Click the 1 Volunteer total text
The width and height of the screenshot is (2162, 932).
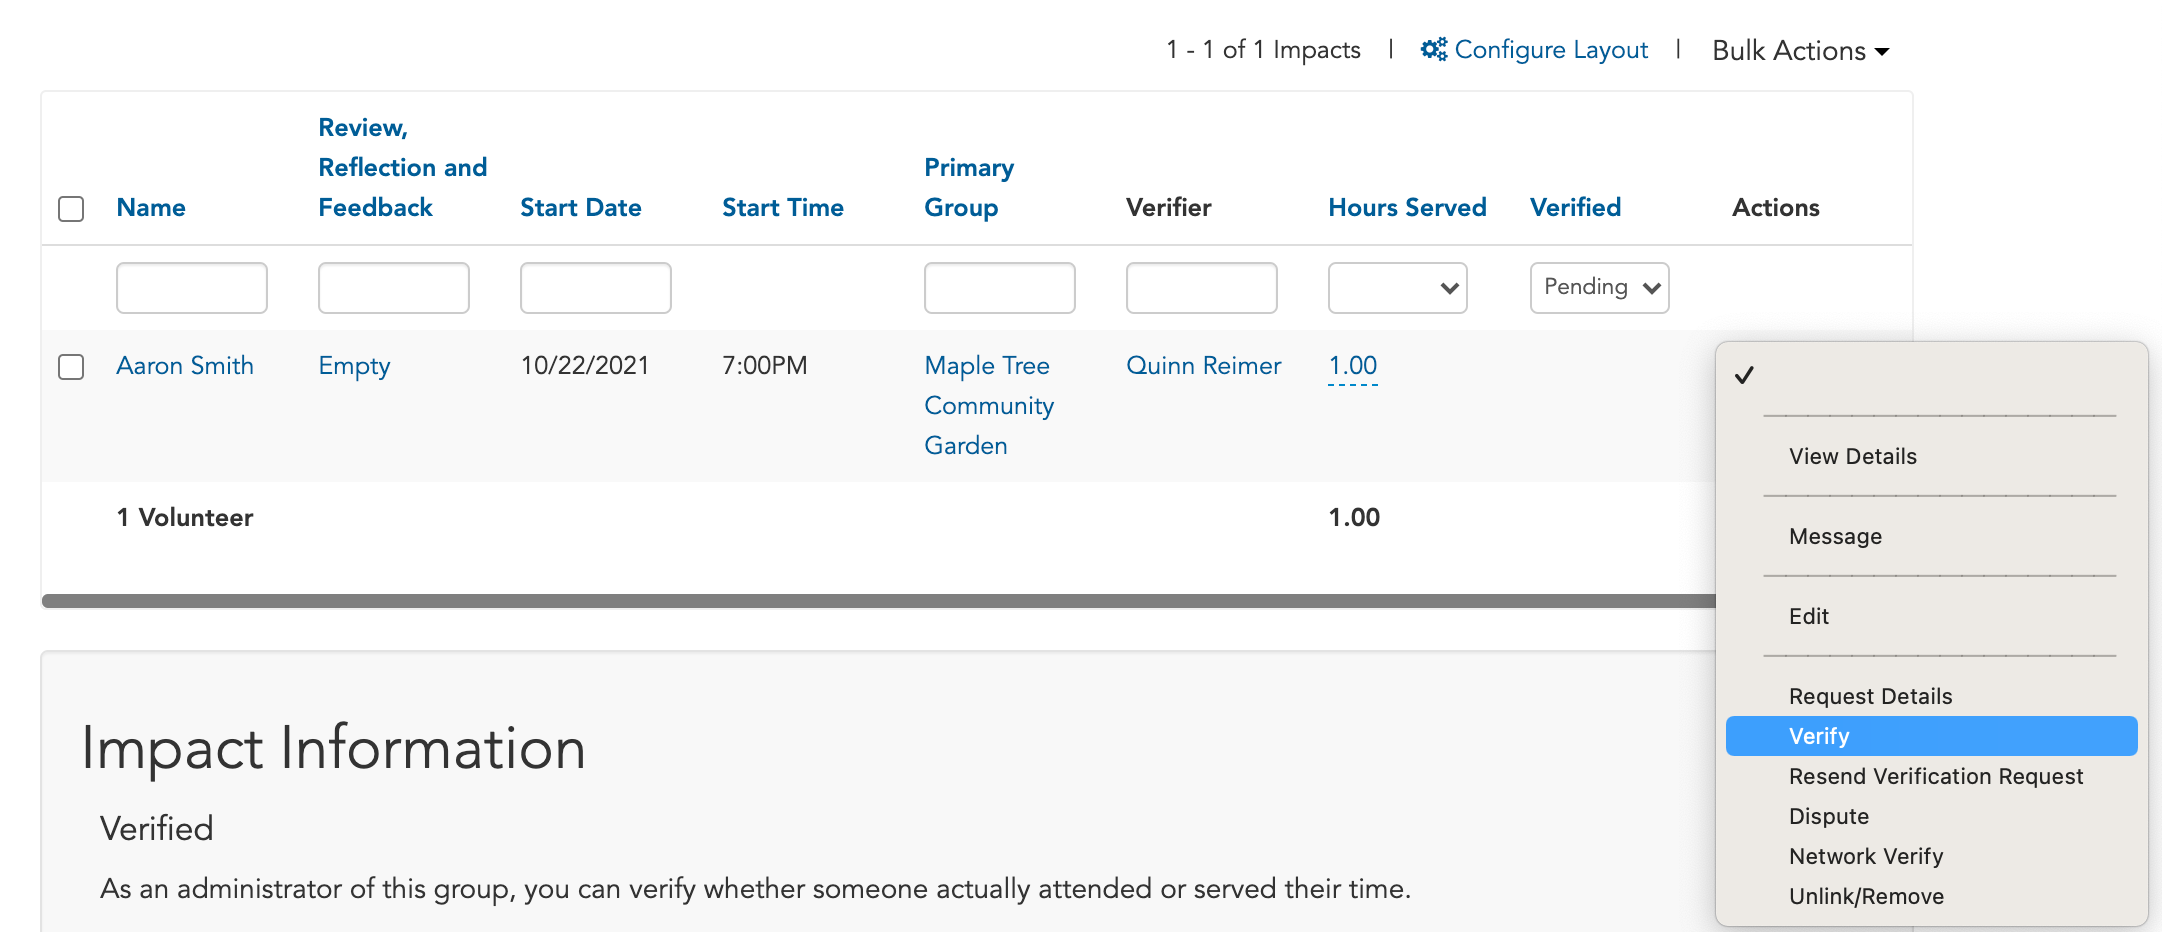(185, 517)
